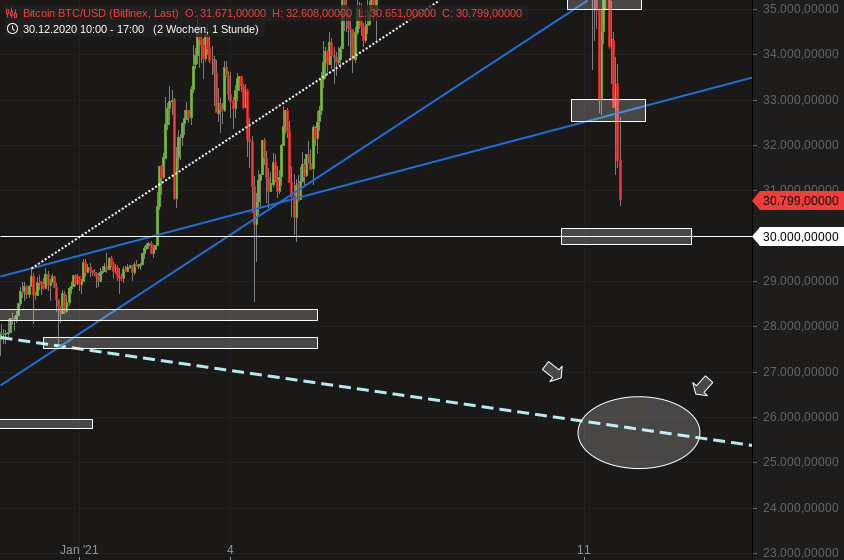Click the 11 date label on time axis
This screenshot has height=560, width=844.
pyautogui.click(x=584, y=550)
